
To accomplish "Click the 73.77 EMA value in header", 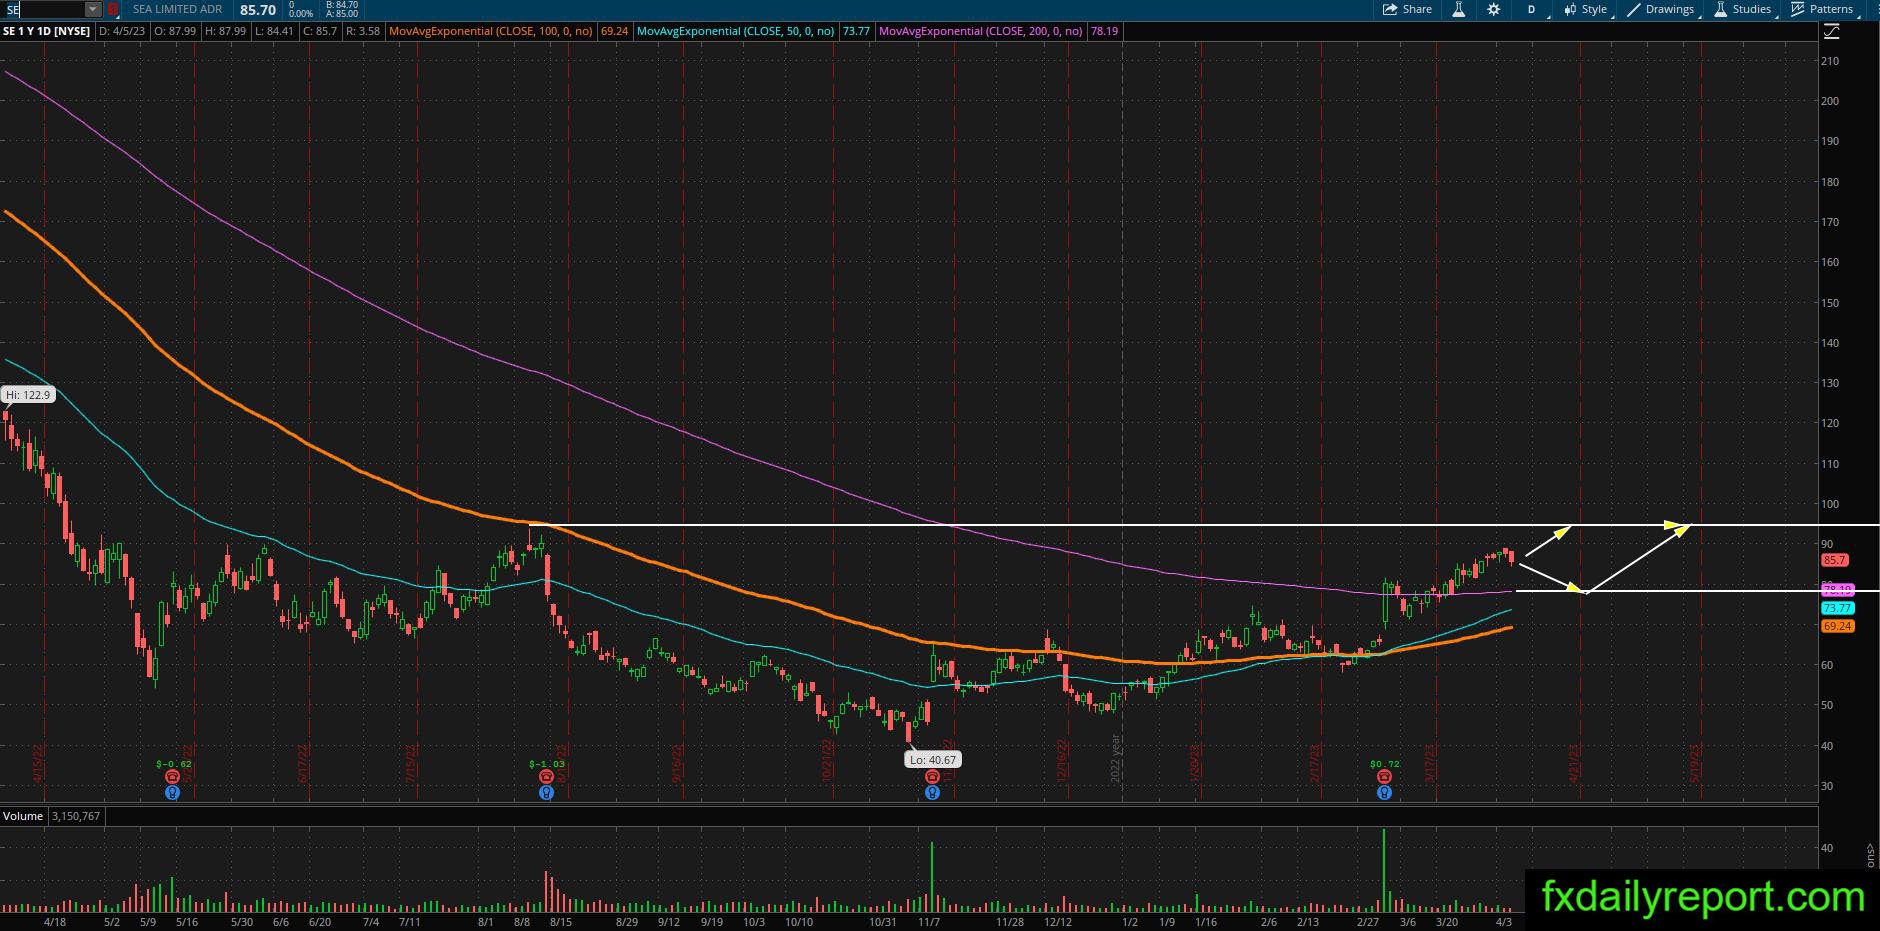I will tap(856, 31).
